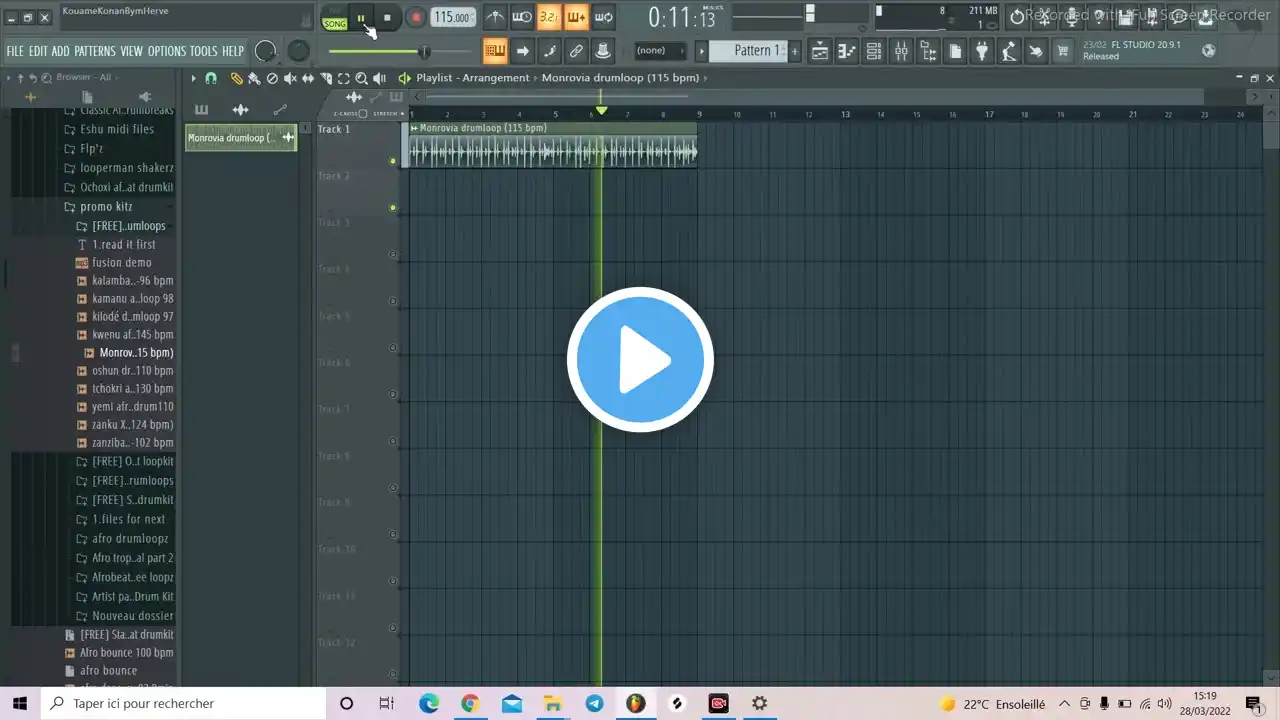Open Telegram from the taskbar

point(594,704)
